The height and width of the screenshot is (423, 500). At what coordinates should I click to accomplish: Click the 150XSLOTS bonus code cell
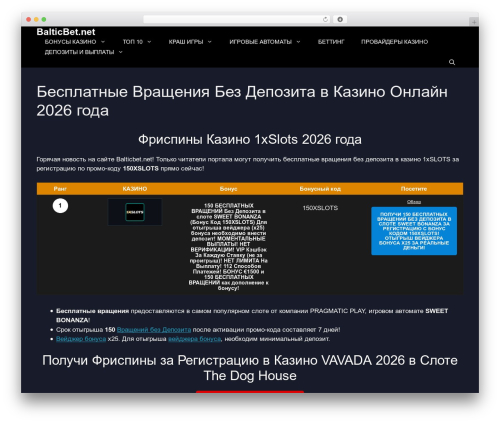pos(320,208)
